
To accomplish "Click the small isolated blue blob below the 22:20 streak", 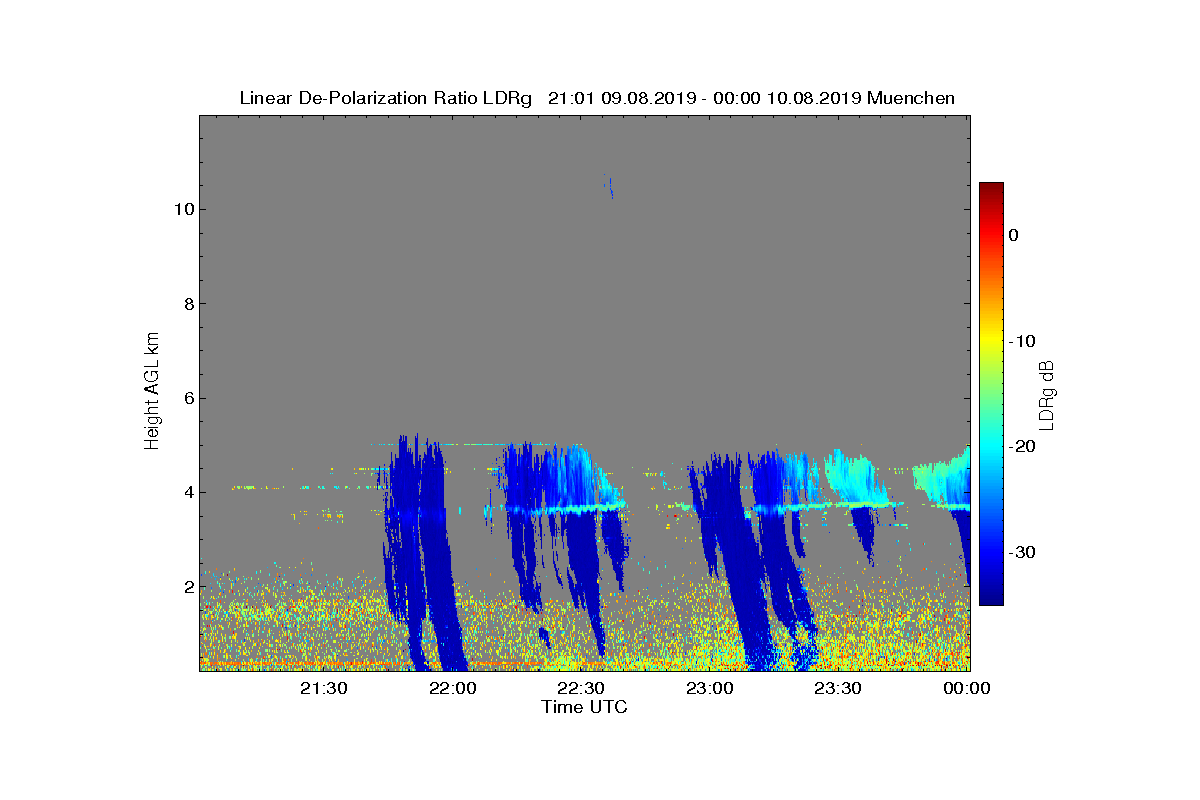I will coord(544,637).
